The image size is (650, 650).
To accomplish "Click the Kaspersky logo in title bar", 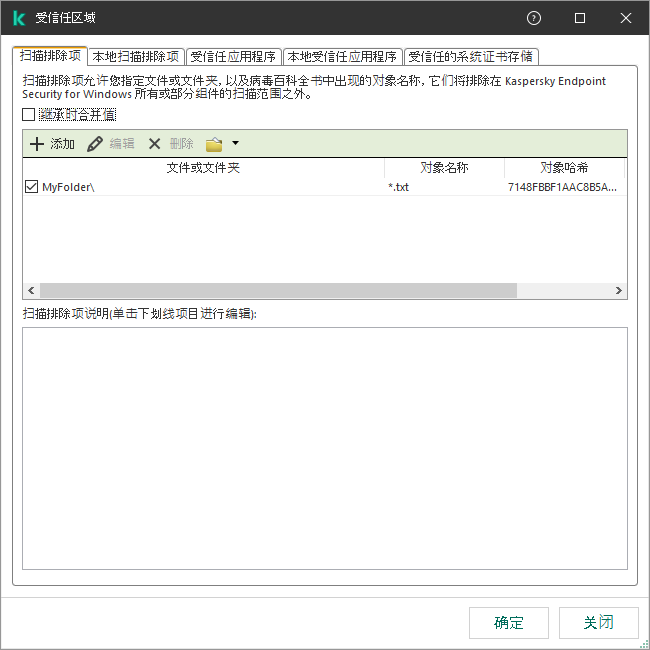I will (19, 18).
